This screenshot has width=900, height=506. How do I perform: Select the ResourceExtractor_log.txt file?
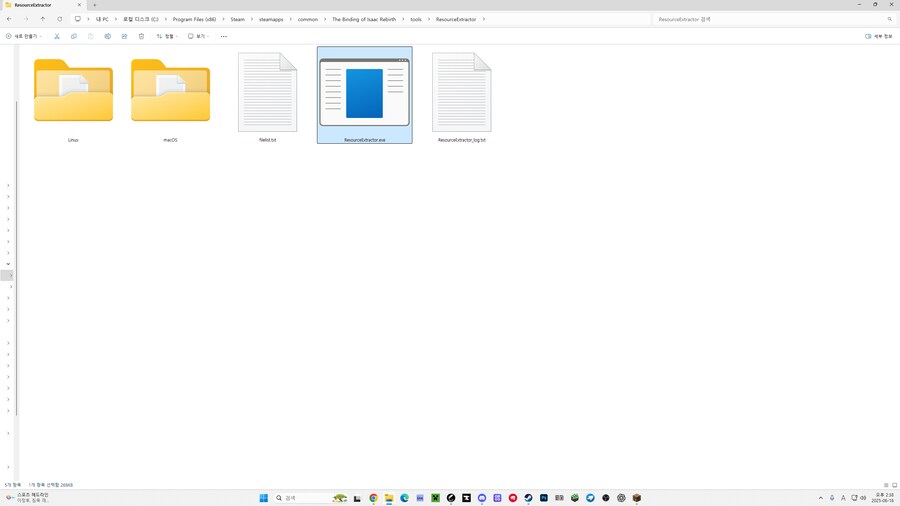462,97
